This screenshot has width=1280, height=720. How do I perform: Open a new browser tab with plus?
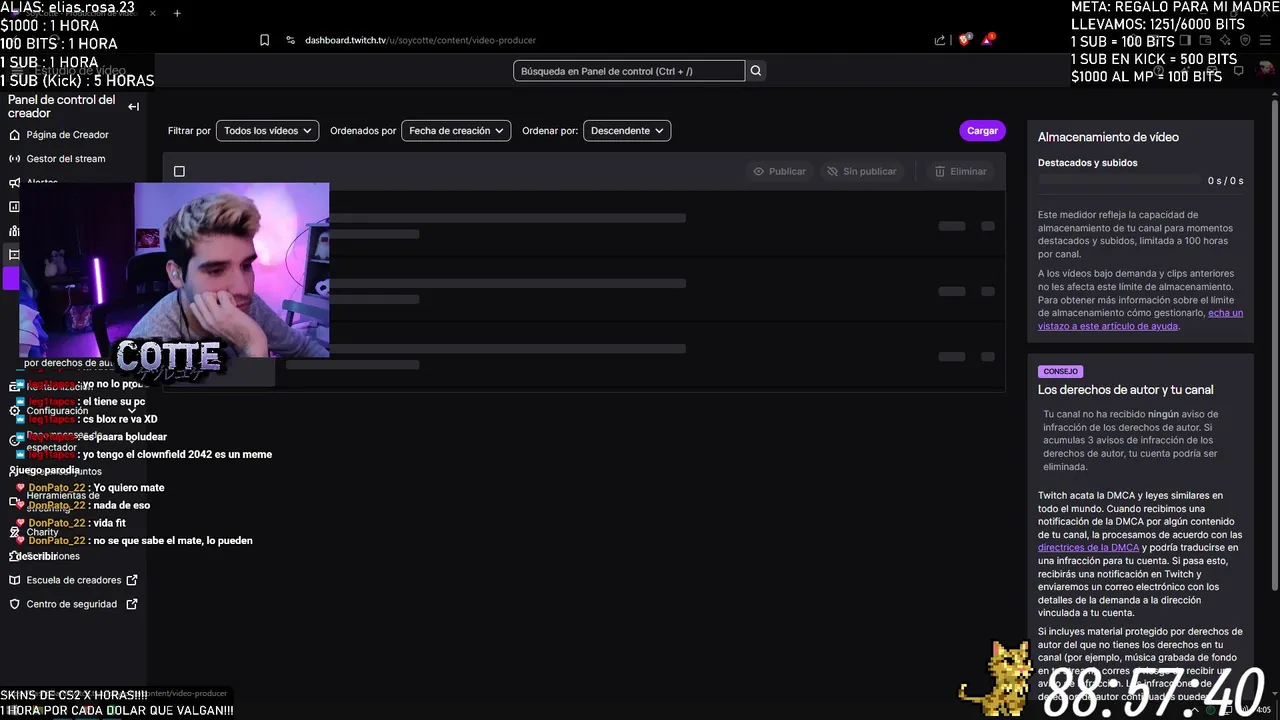[177, 13]
